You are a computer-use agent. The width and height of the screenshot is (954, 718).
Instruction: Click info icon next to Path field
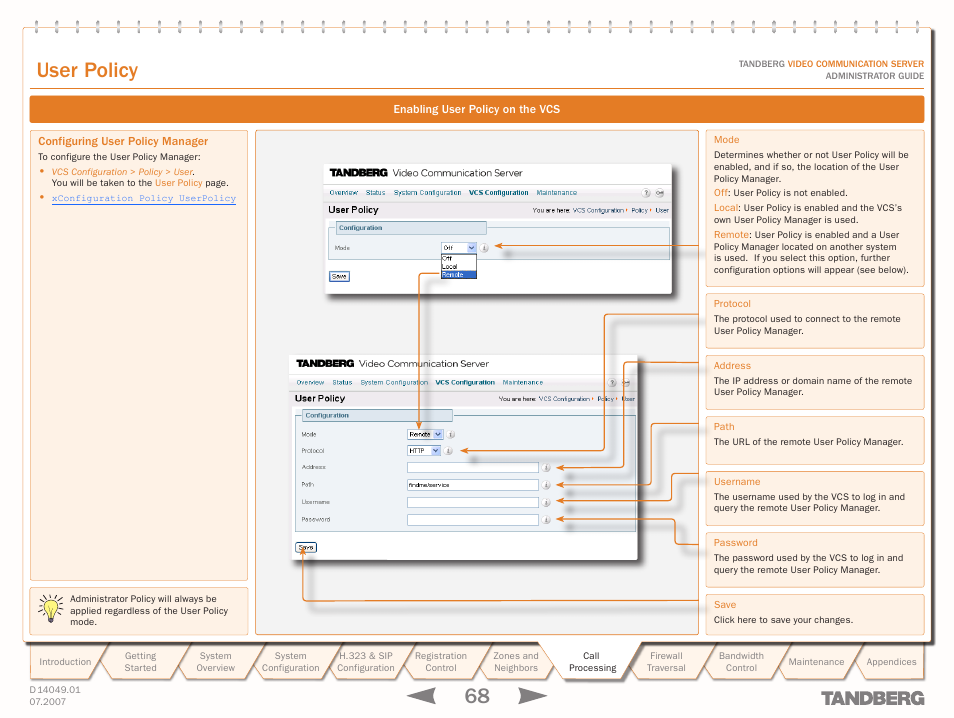pos(546,485)
